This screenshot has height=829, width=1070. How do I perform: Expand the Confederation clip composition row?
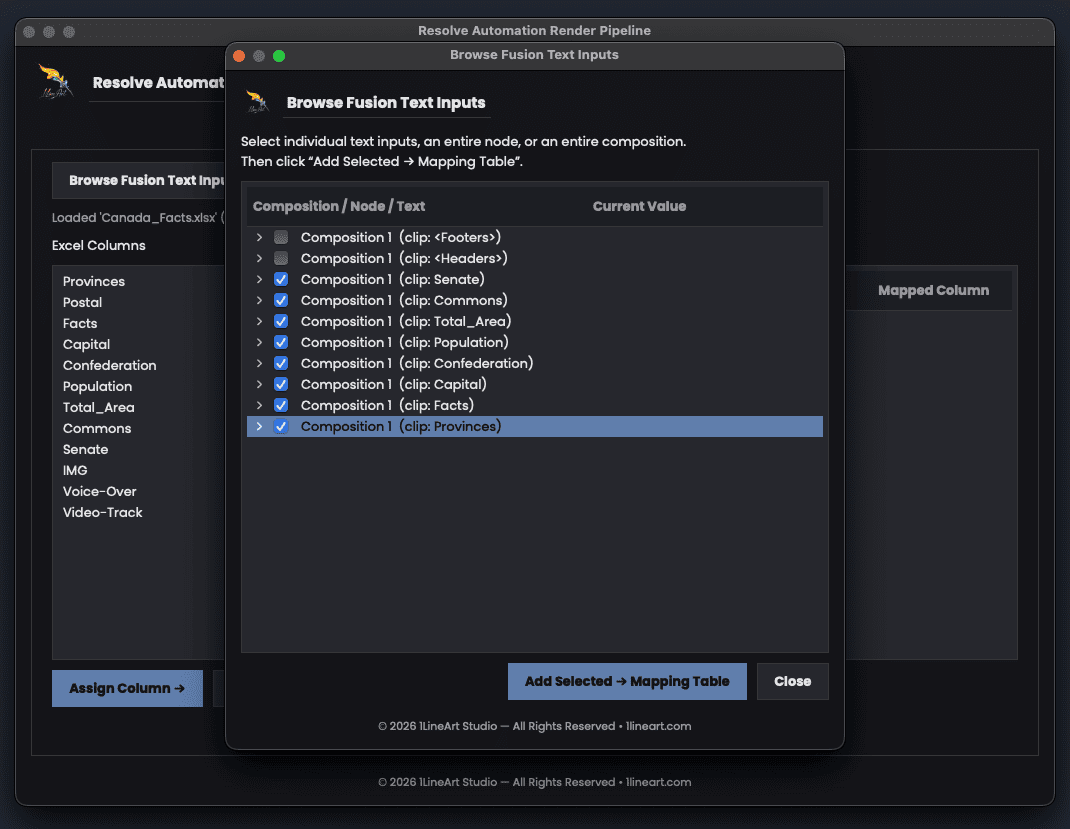tap(259, 364)
